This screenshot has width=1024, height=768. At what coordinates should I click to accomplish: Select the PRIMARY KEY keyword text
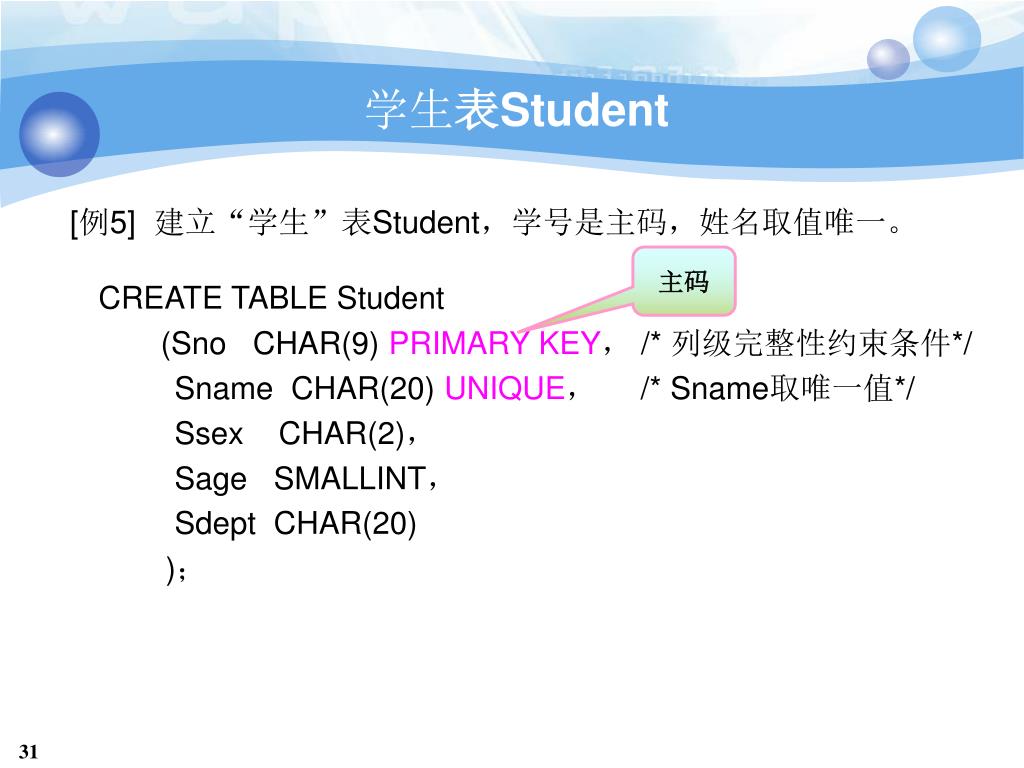(x=494, y=343)
